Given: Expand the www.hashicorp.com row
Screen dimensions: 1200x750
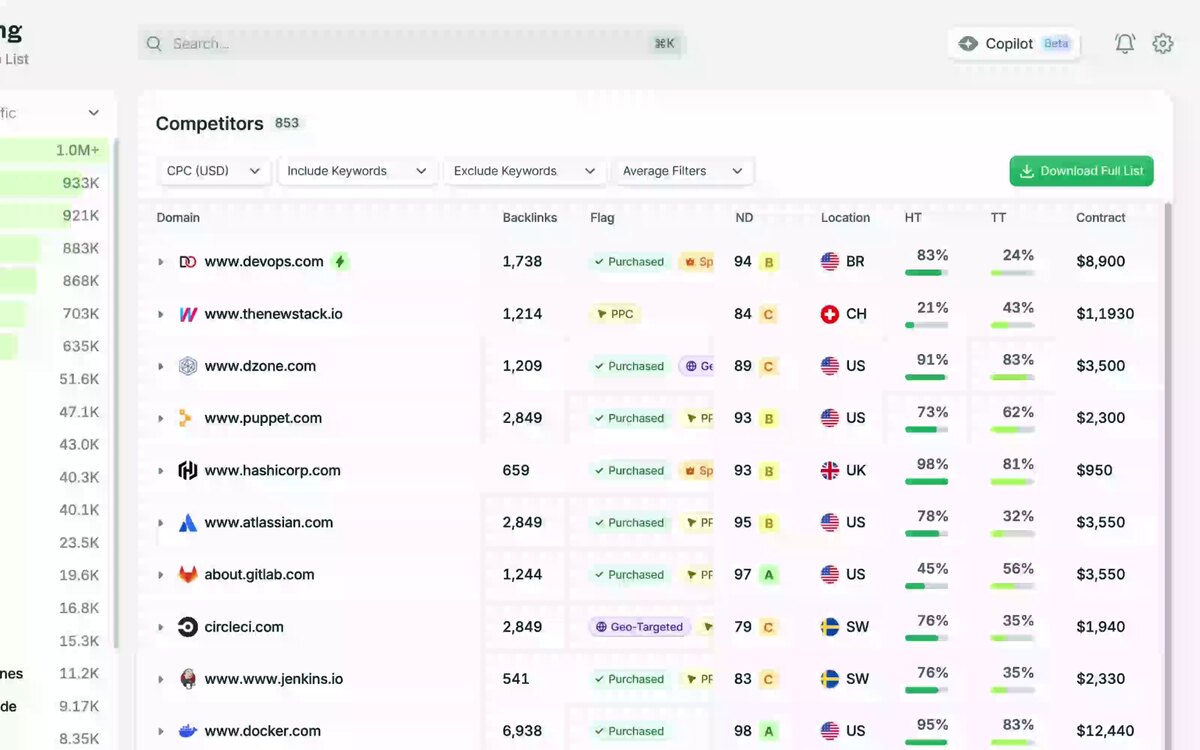Looking at the screenshot, I should coord(161,470).
